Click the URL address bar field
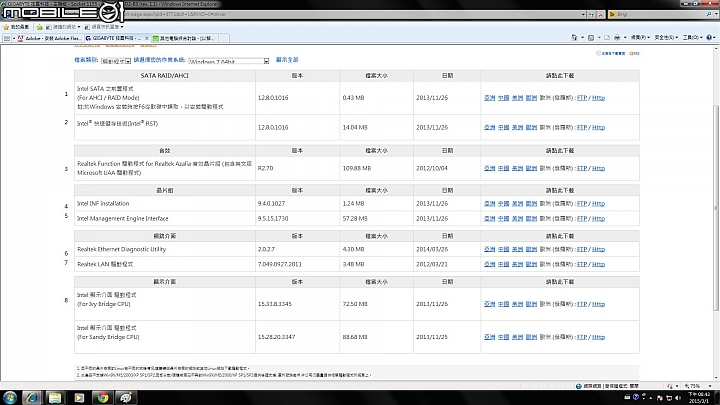The height and width of the screenshot is (405, 720). click(351, 15)
